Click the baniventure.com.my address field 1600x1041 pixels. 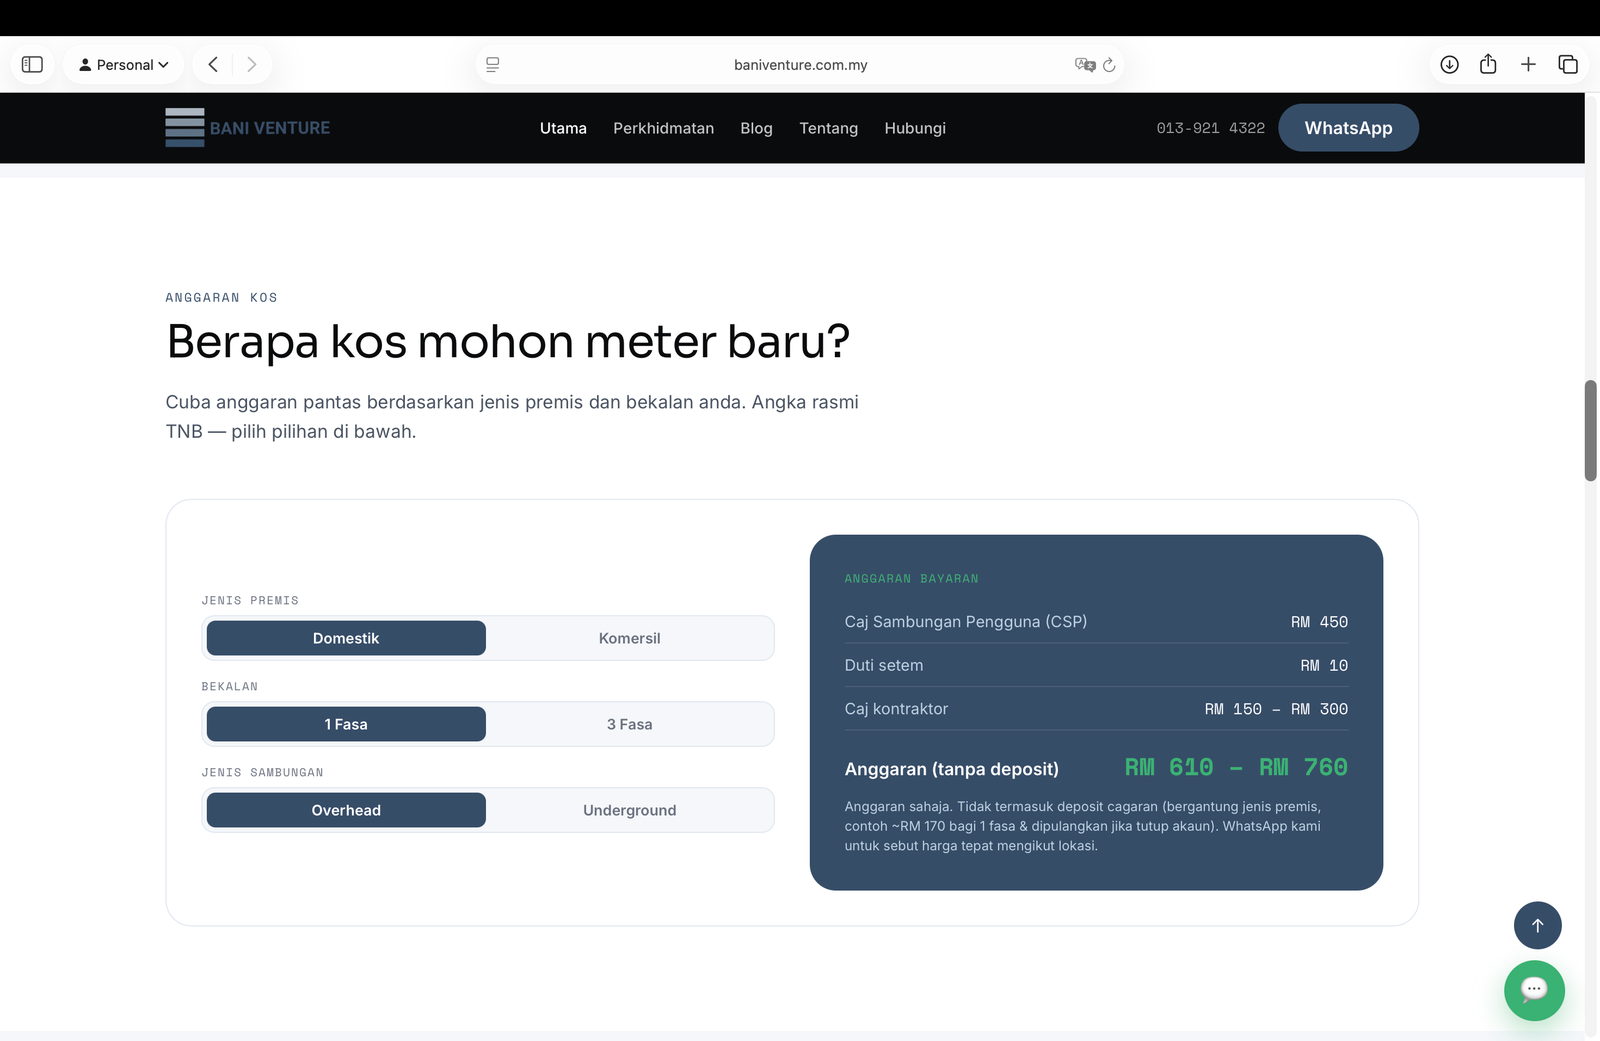(800, 64)
